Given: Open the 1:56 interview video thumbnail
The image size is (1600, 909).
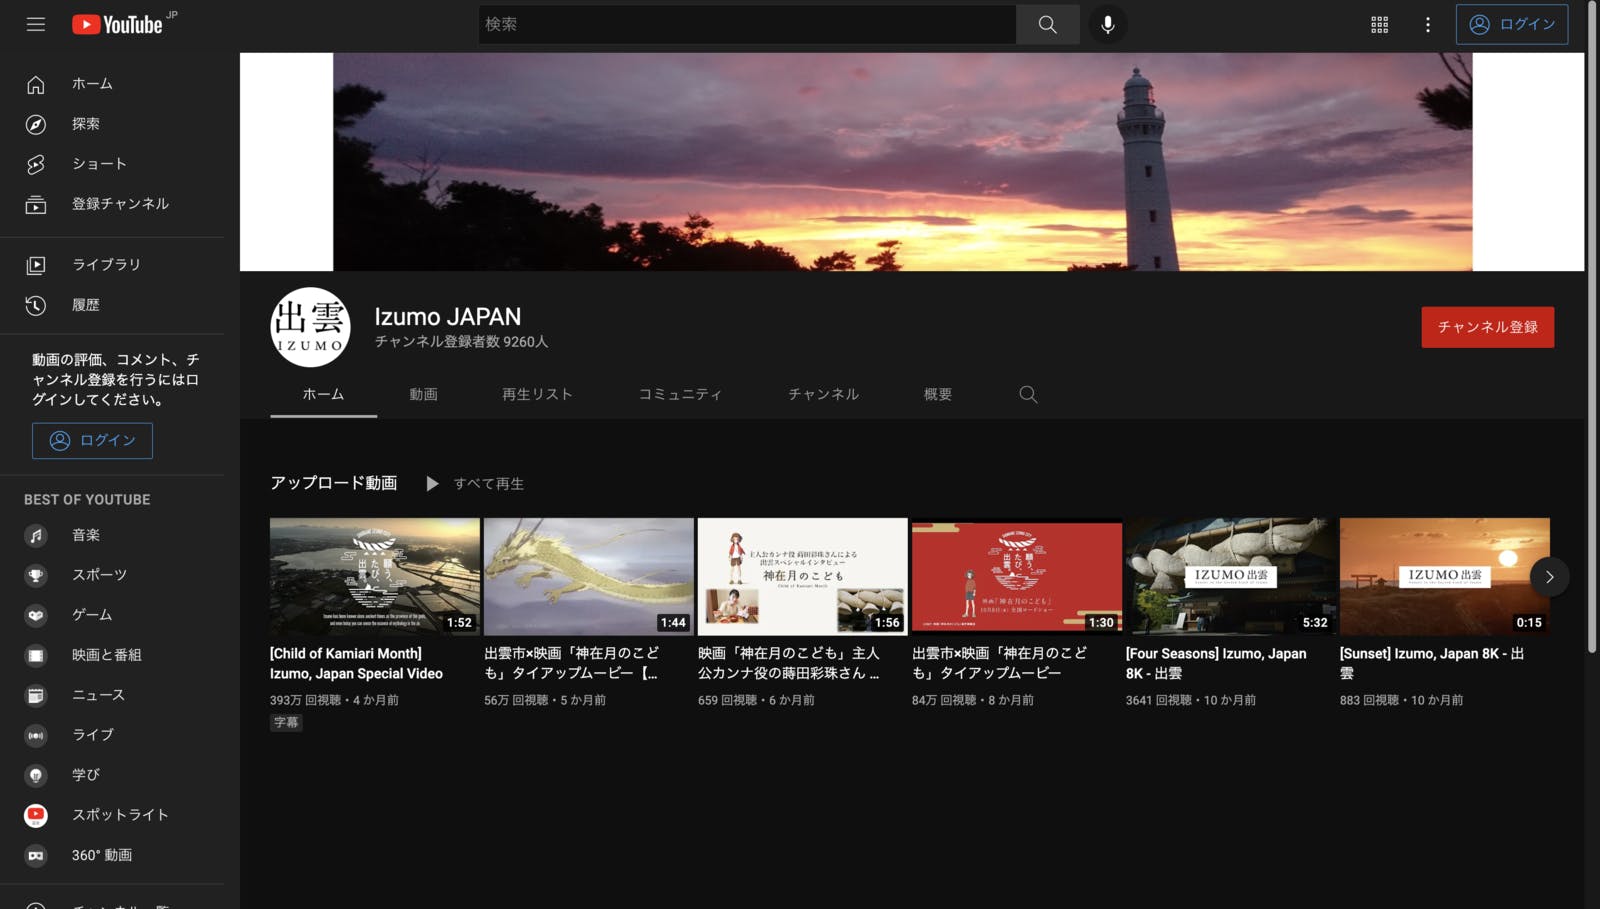Looking at the screenshot, I should [803, 576].
